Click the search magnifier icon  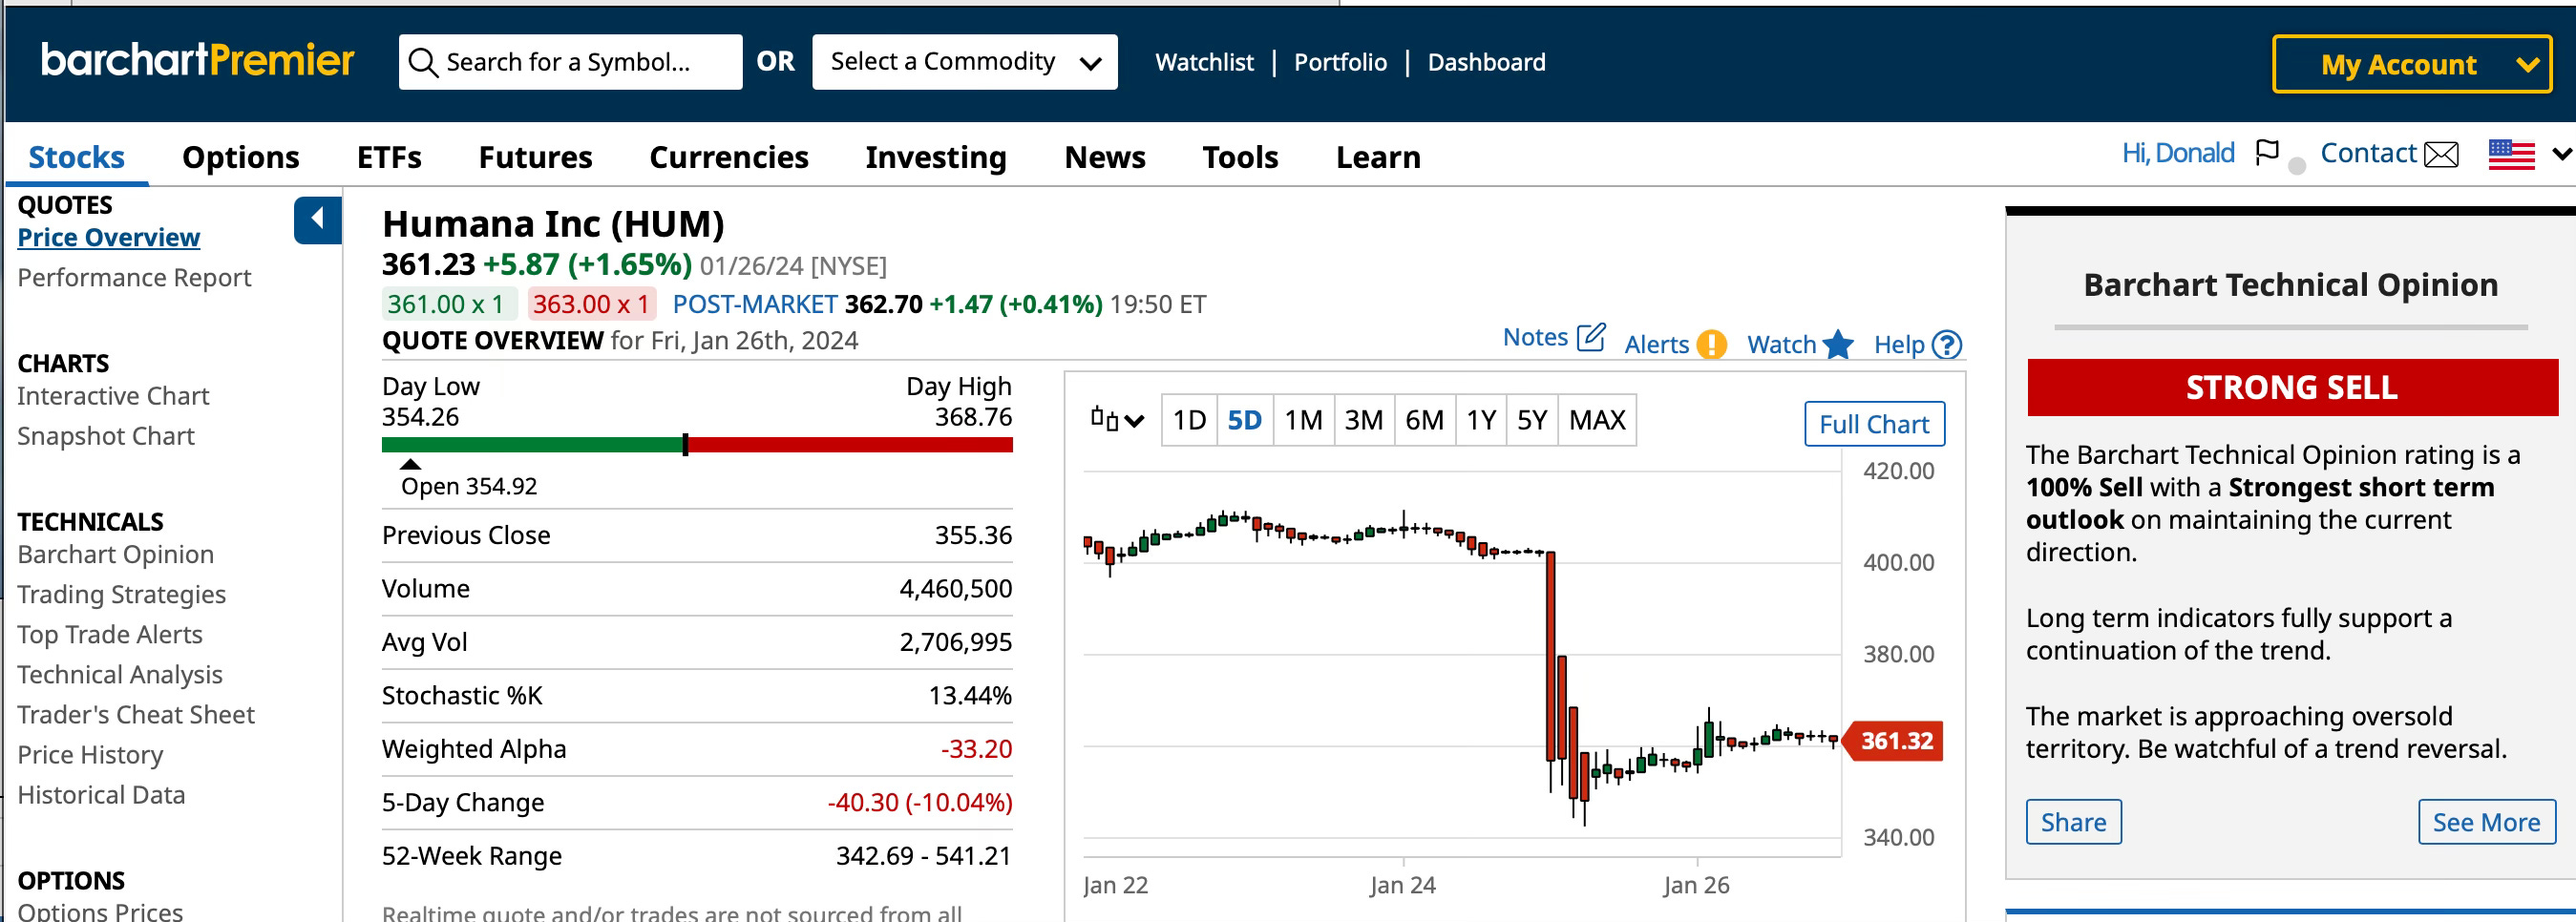[423, 62]
